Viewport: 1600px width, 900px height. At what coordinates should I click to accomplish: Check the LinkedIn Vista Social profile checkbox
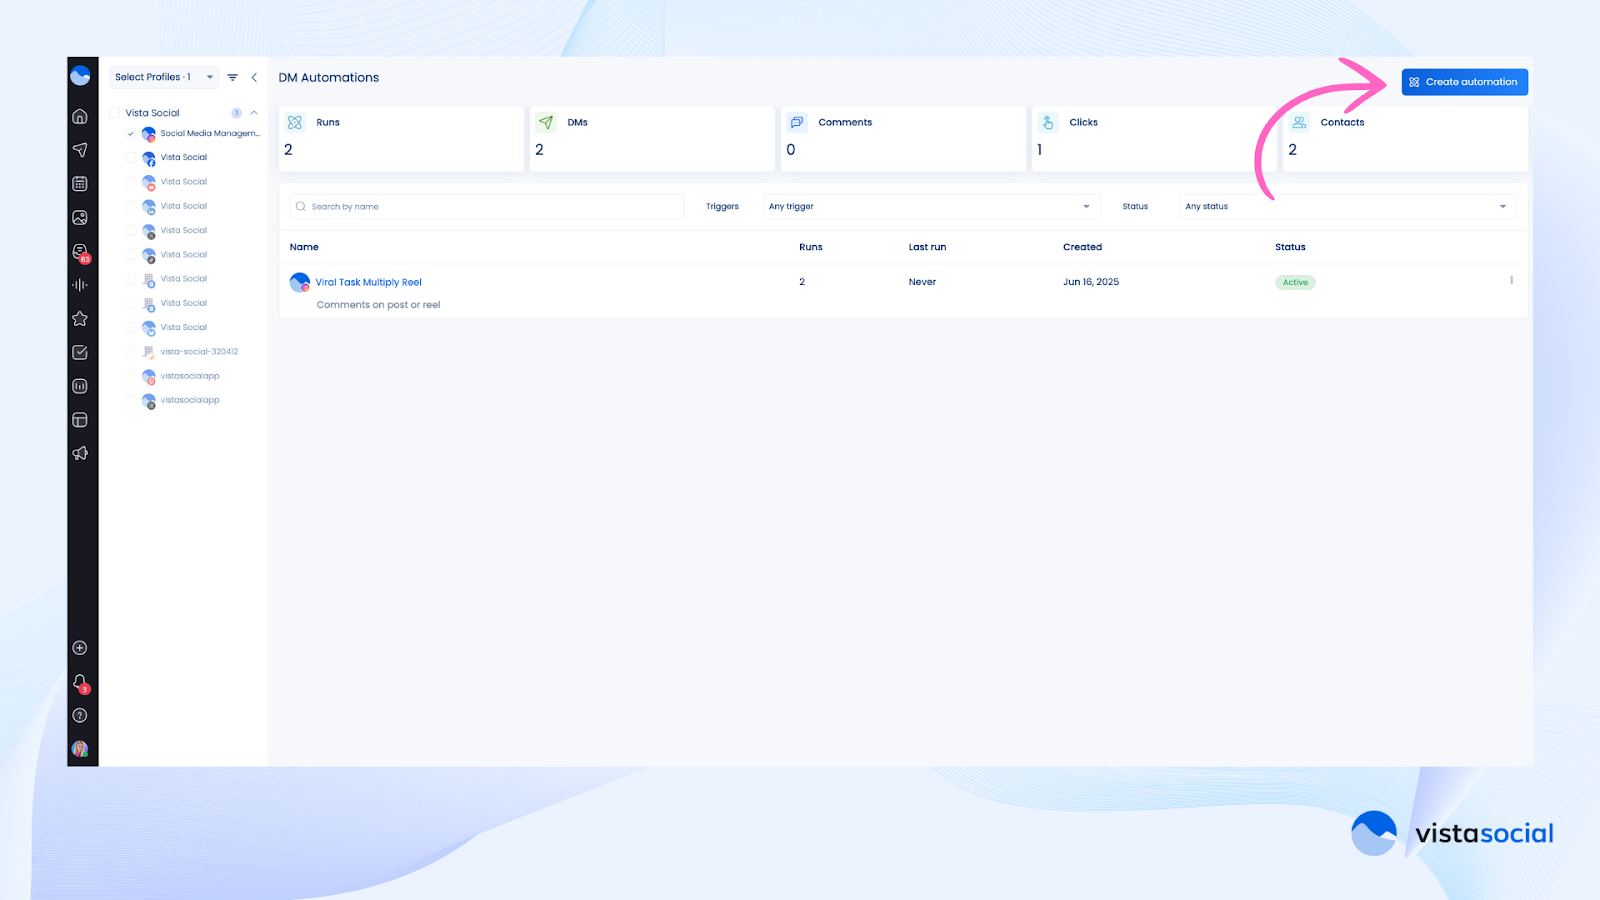pyautogui.click(x=131, y=206)
